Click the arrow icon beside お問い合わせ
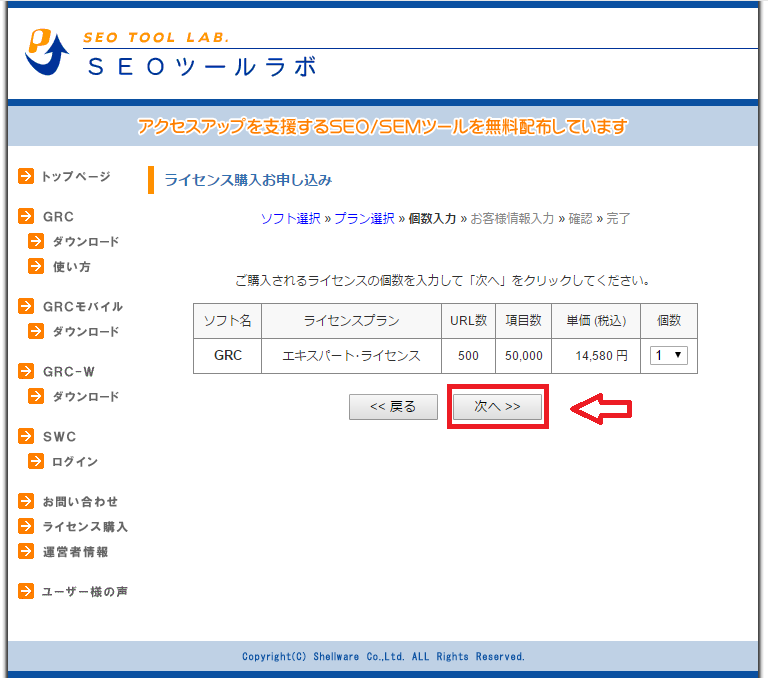 [x=26, y=501]
